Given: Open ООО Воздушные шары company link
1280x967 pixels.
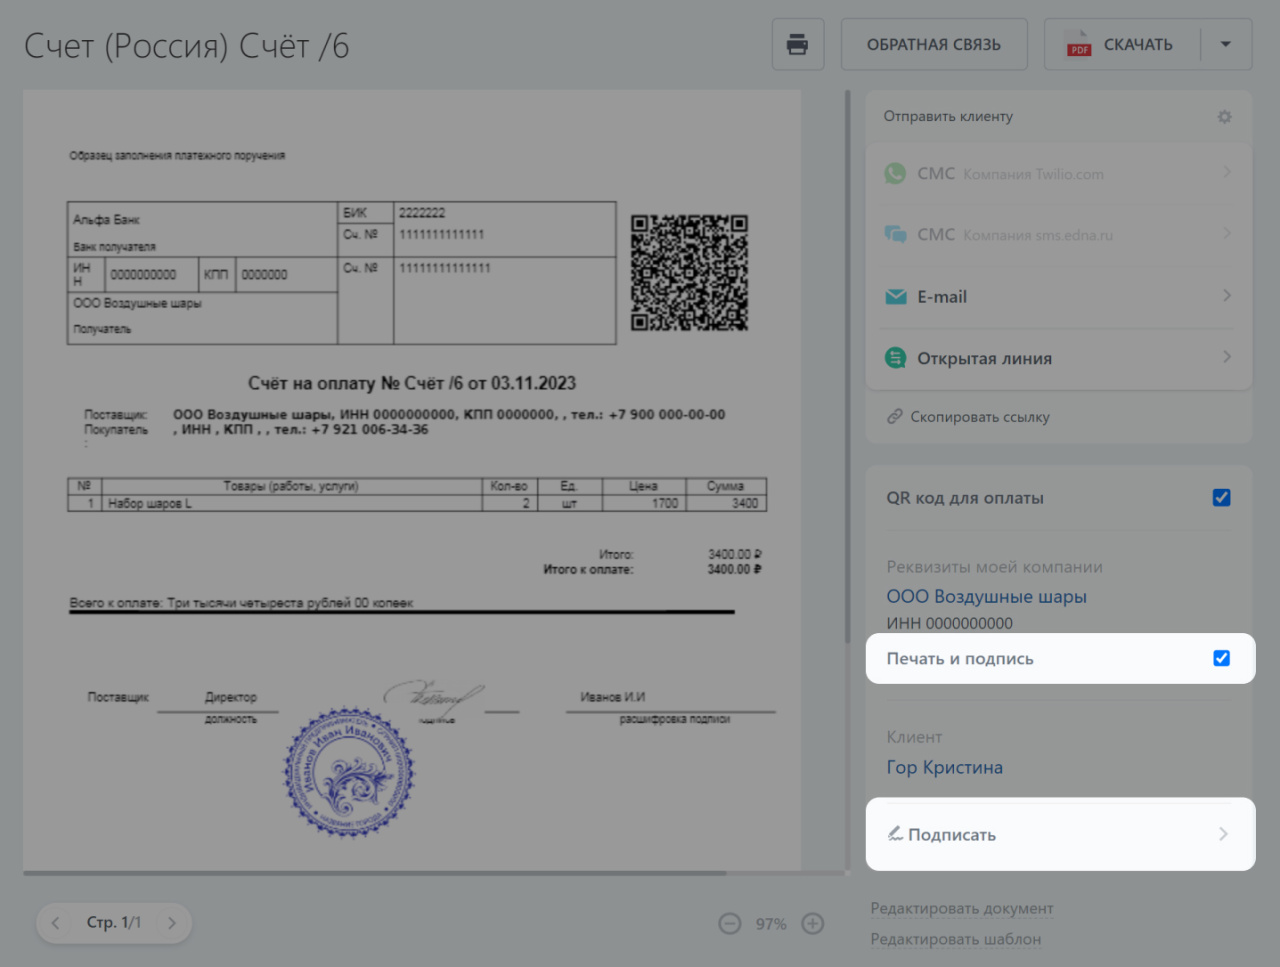Looking at the screenshot, I should (x=986, y=597).
